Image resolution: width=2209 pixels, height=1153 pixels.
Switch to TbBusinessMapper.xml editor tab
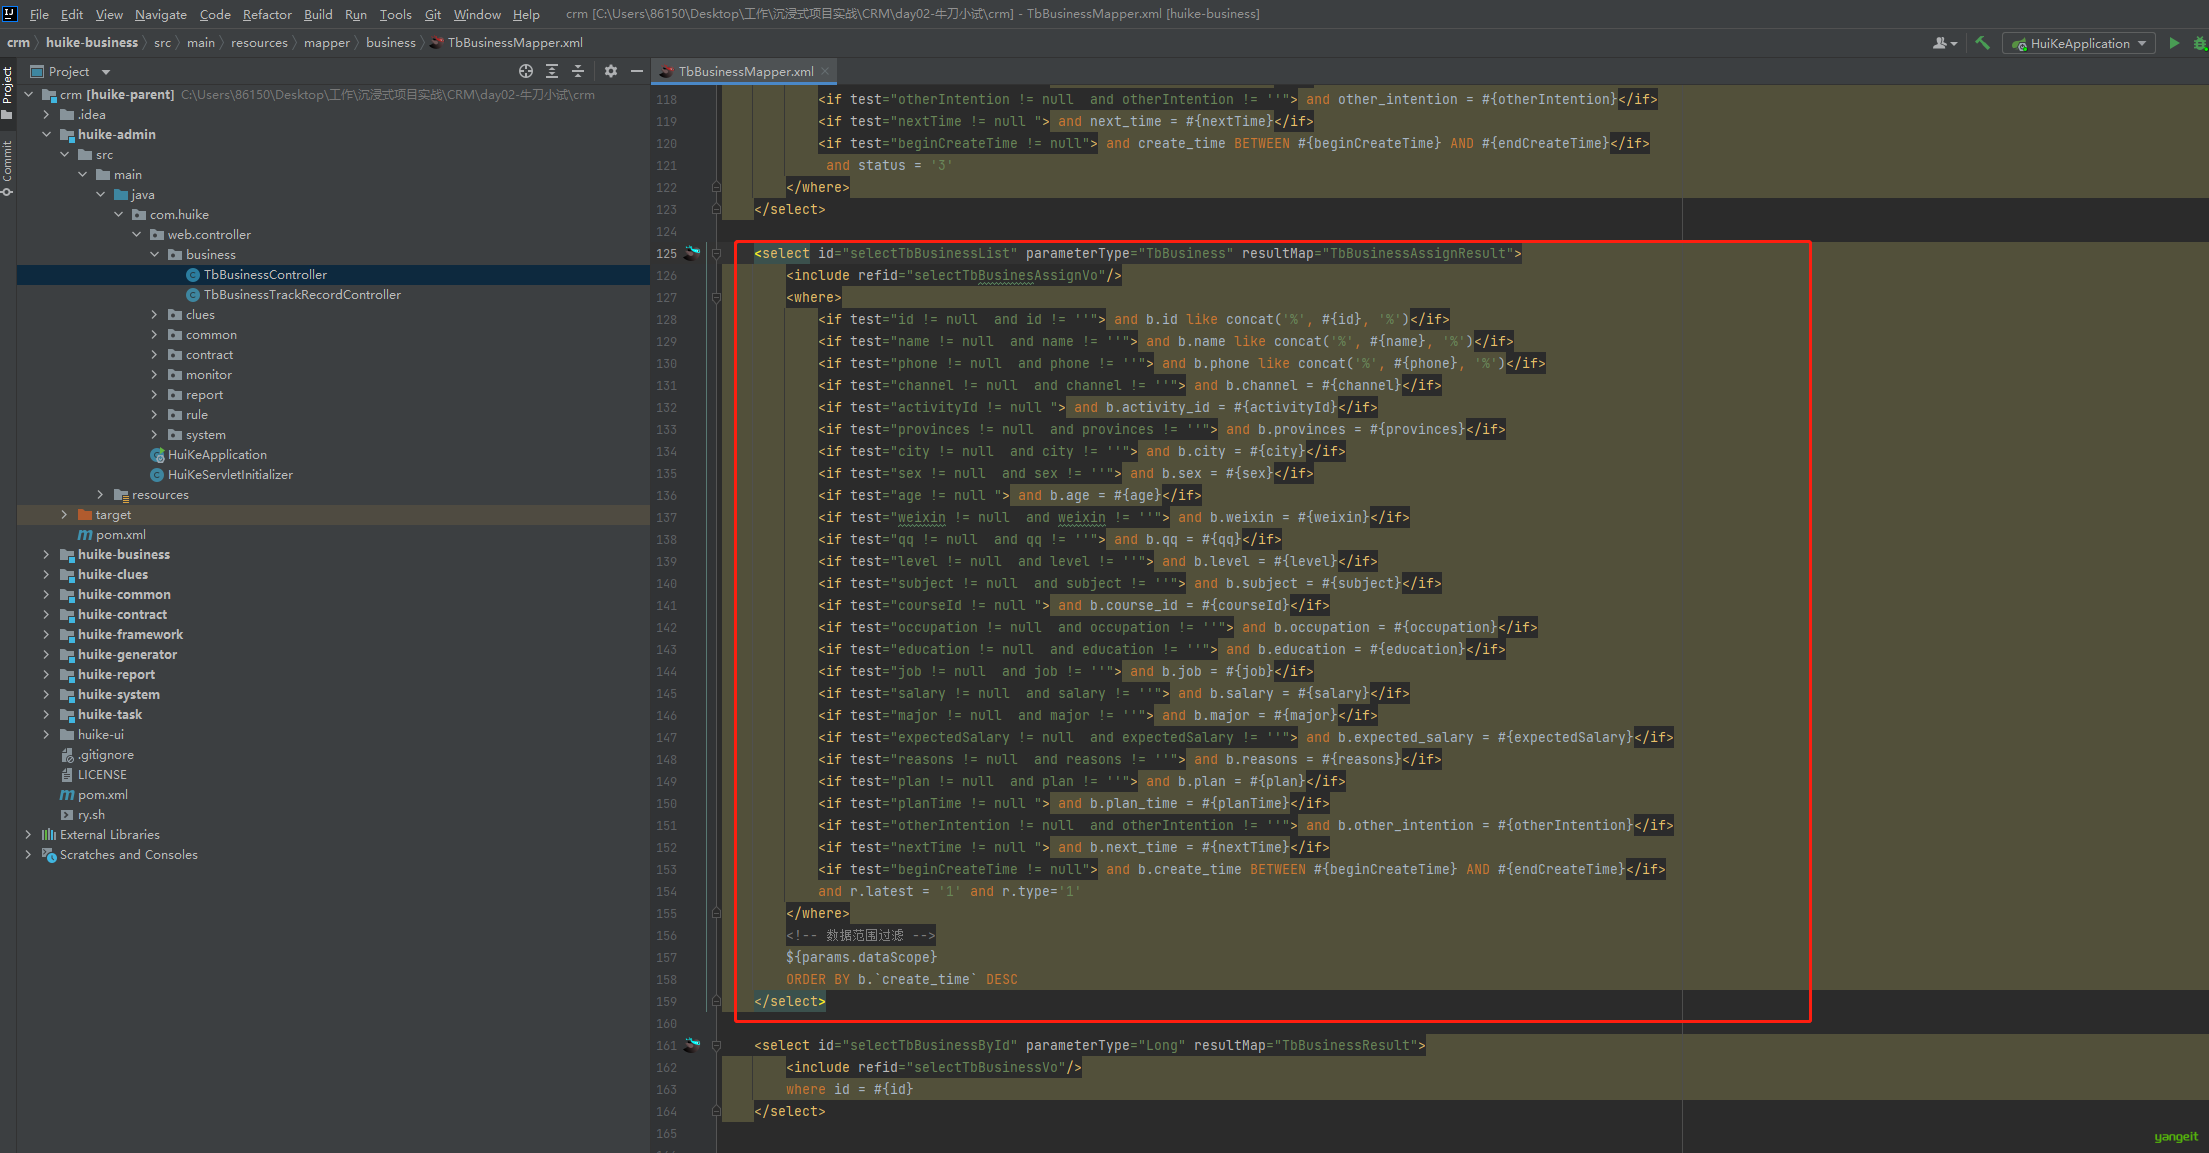[745, 71]
